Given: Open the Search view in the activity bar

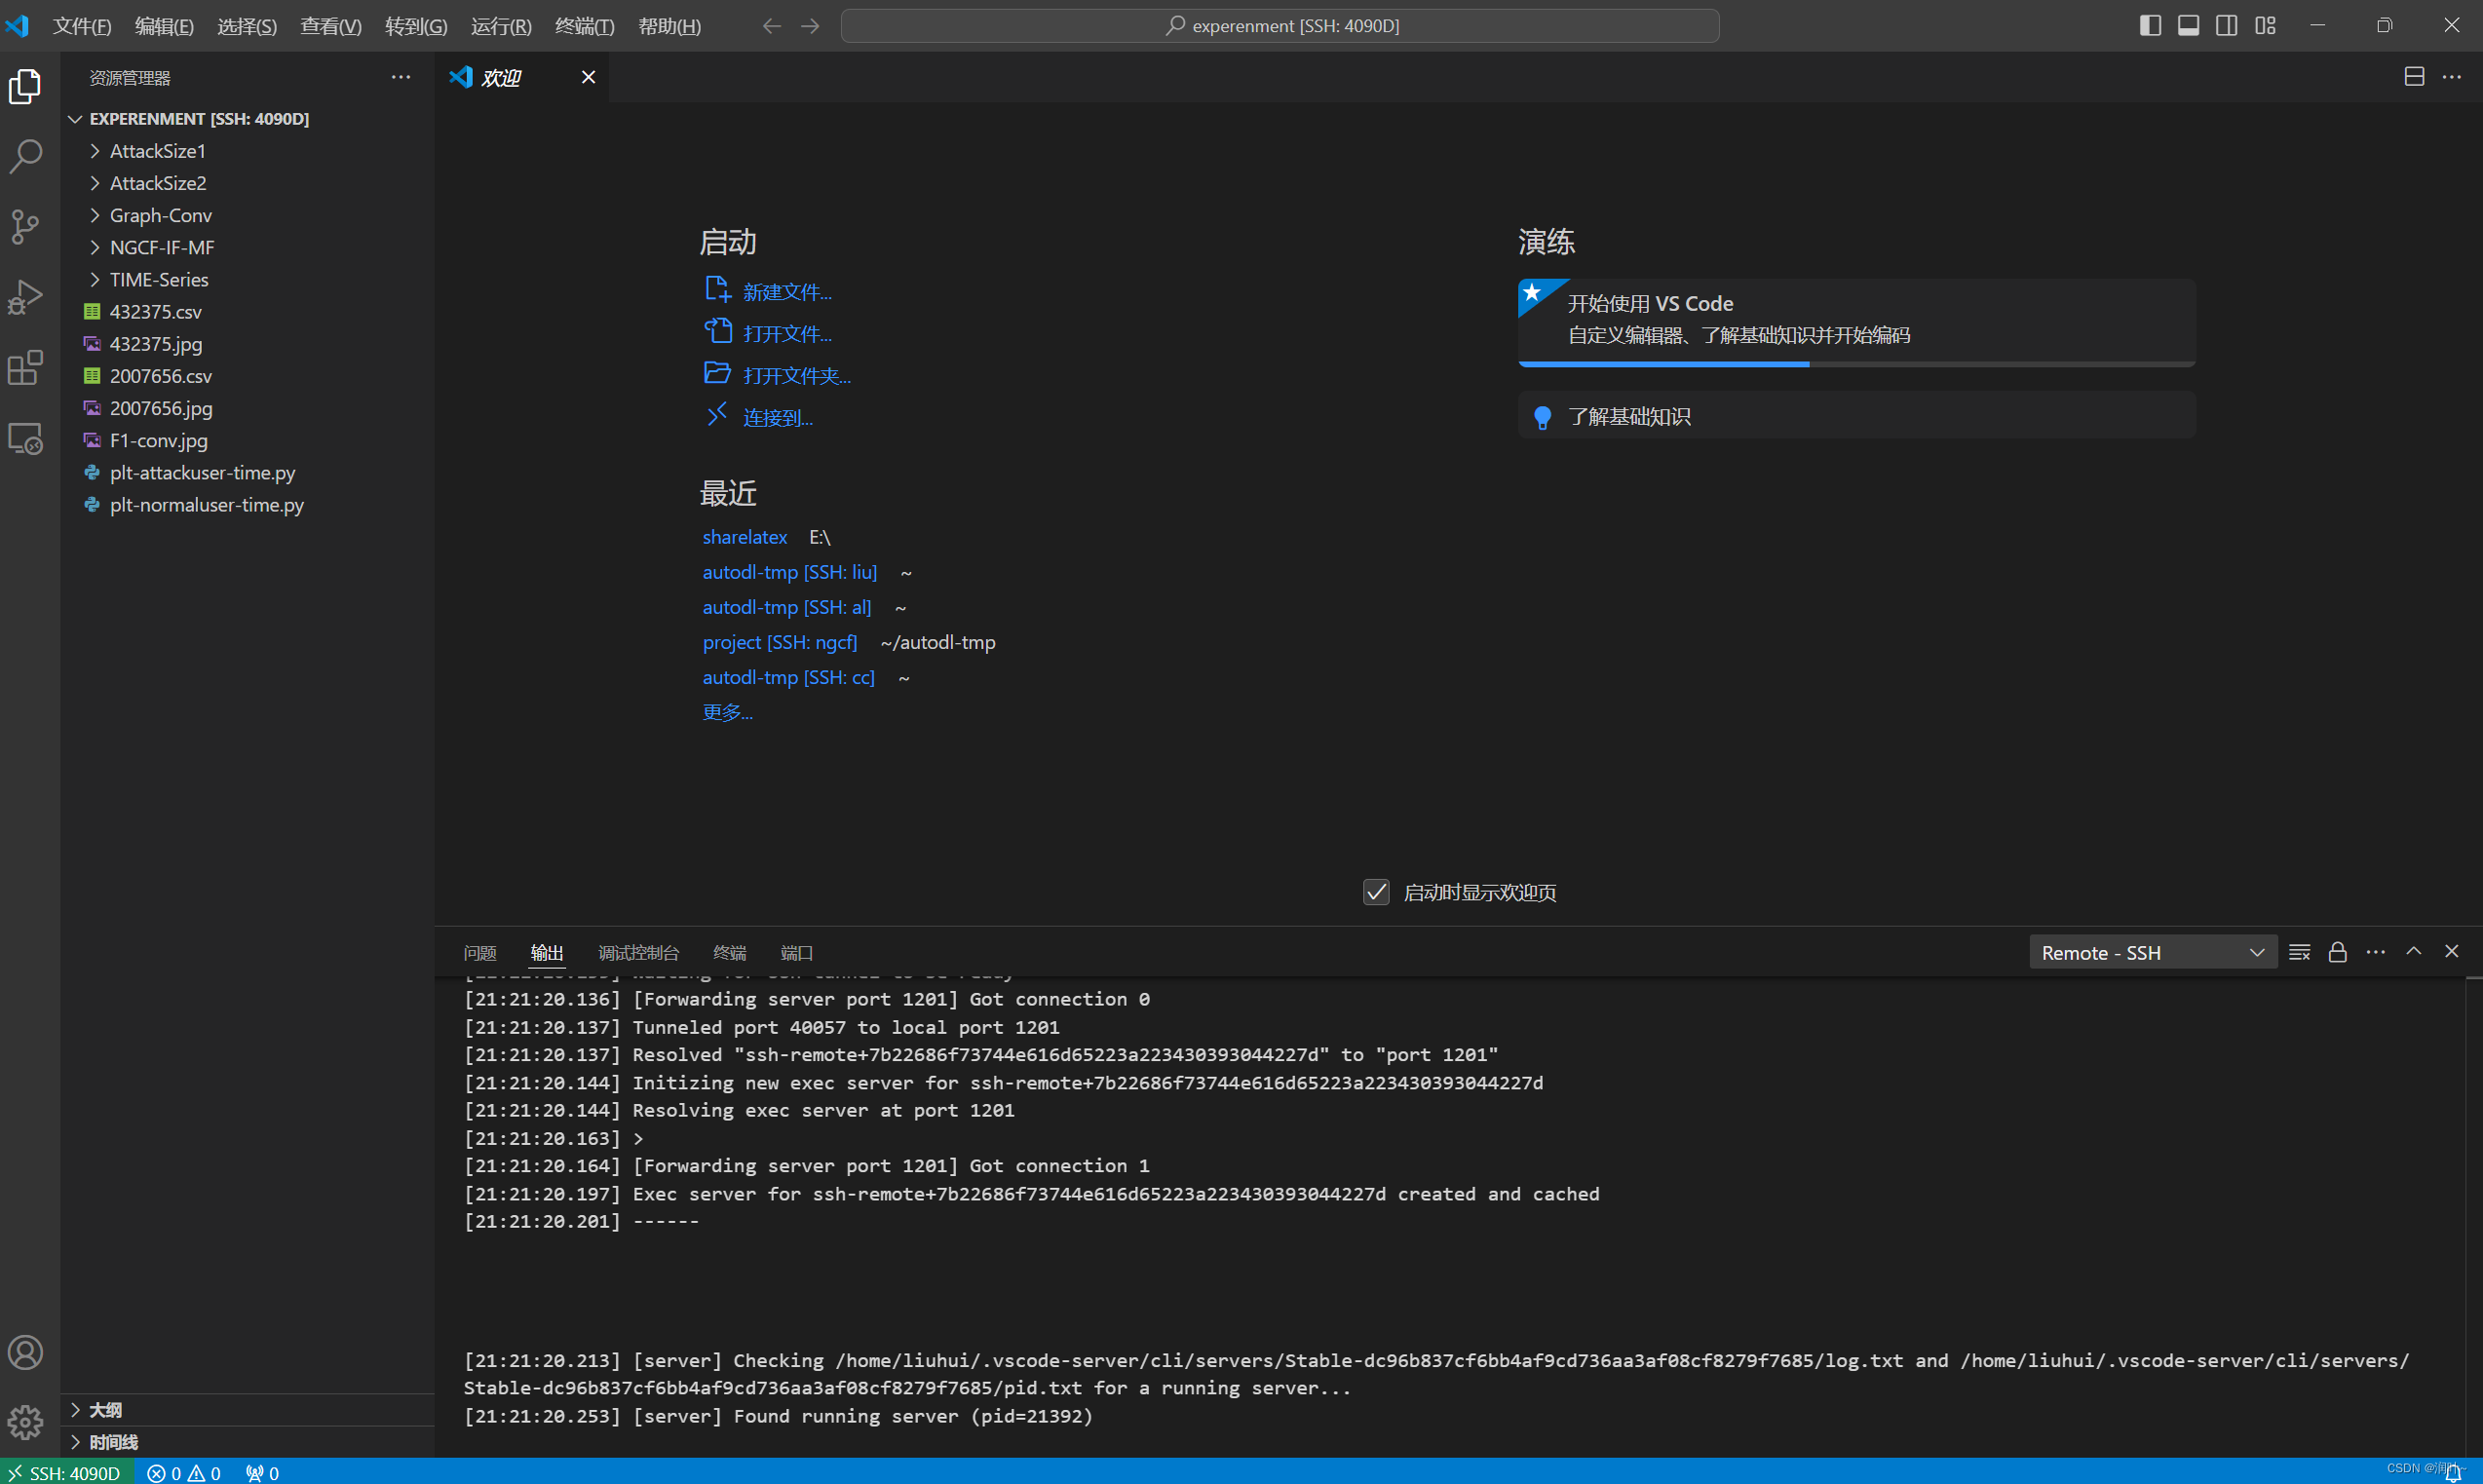Looking at the screenshot, I should click(x=25, y=156).
